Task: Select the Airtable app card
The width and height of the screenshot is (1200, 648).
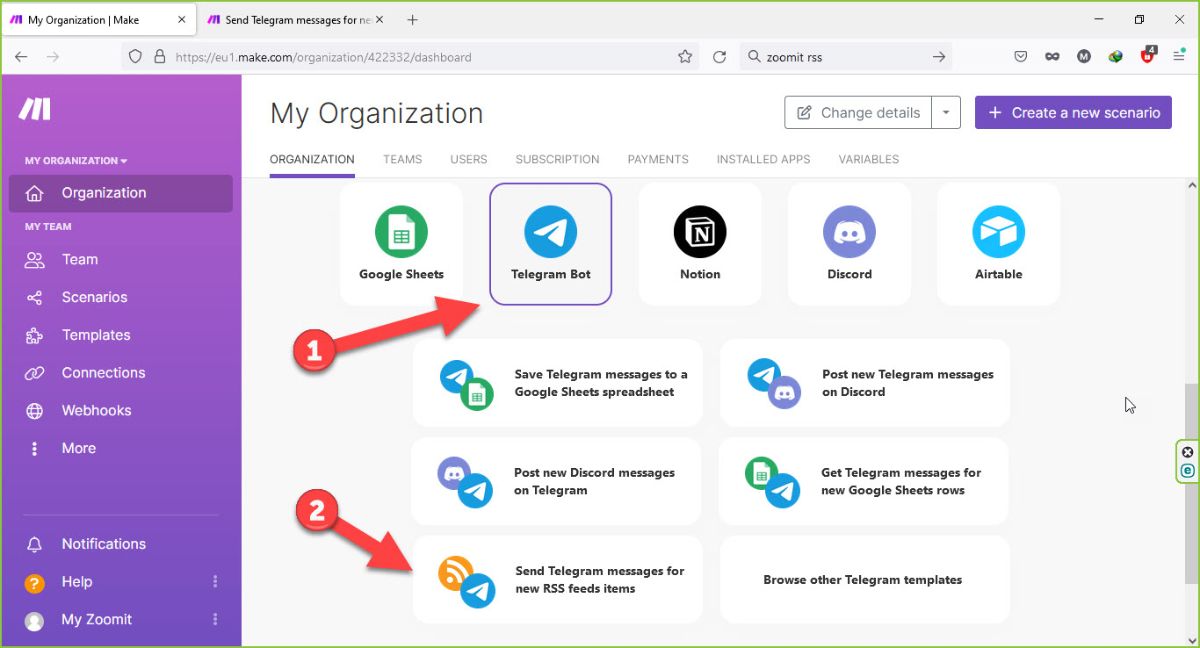Action: pos(998,244)
